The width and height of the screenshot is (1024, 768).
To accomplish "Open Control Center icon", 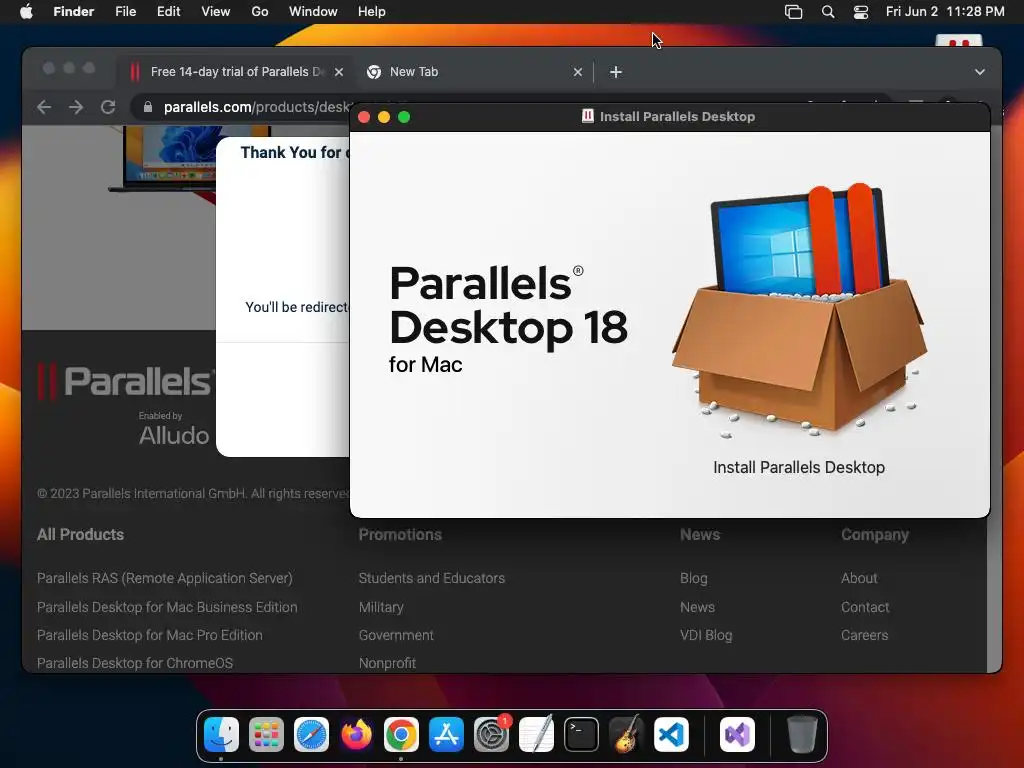I will coord(861,12).
